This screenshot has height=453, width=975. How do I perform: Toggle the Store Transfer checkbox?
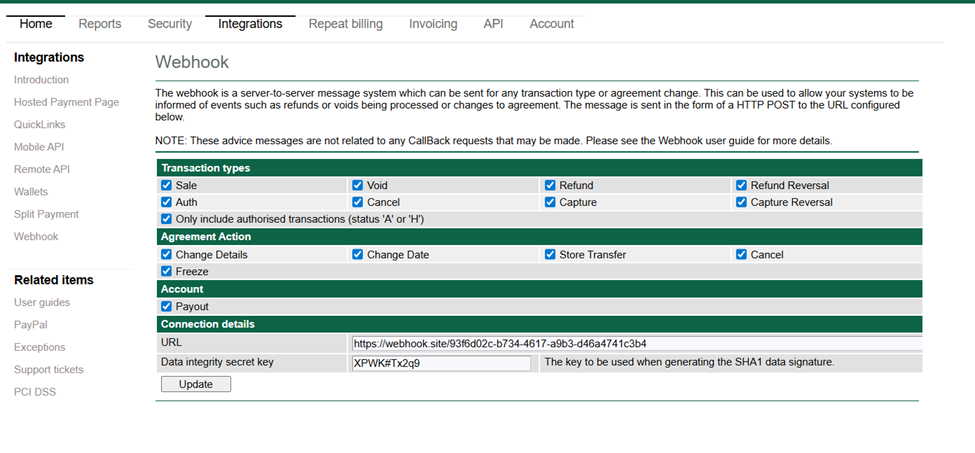click(550, 254)
